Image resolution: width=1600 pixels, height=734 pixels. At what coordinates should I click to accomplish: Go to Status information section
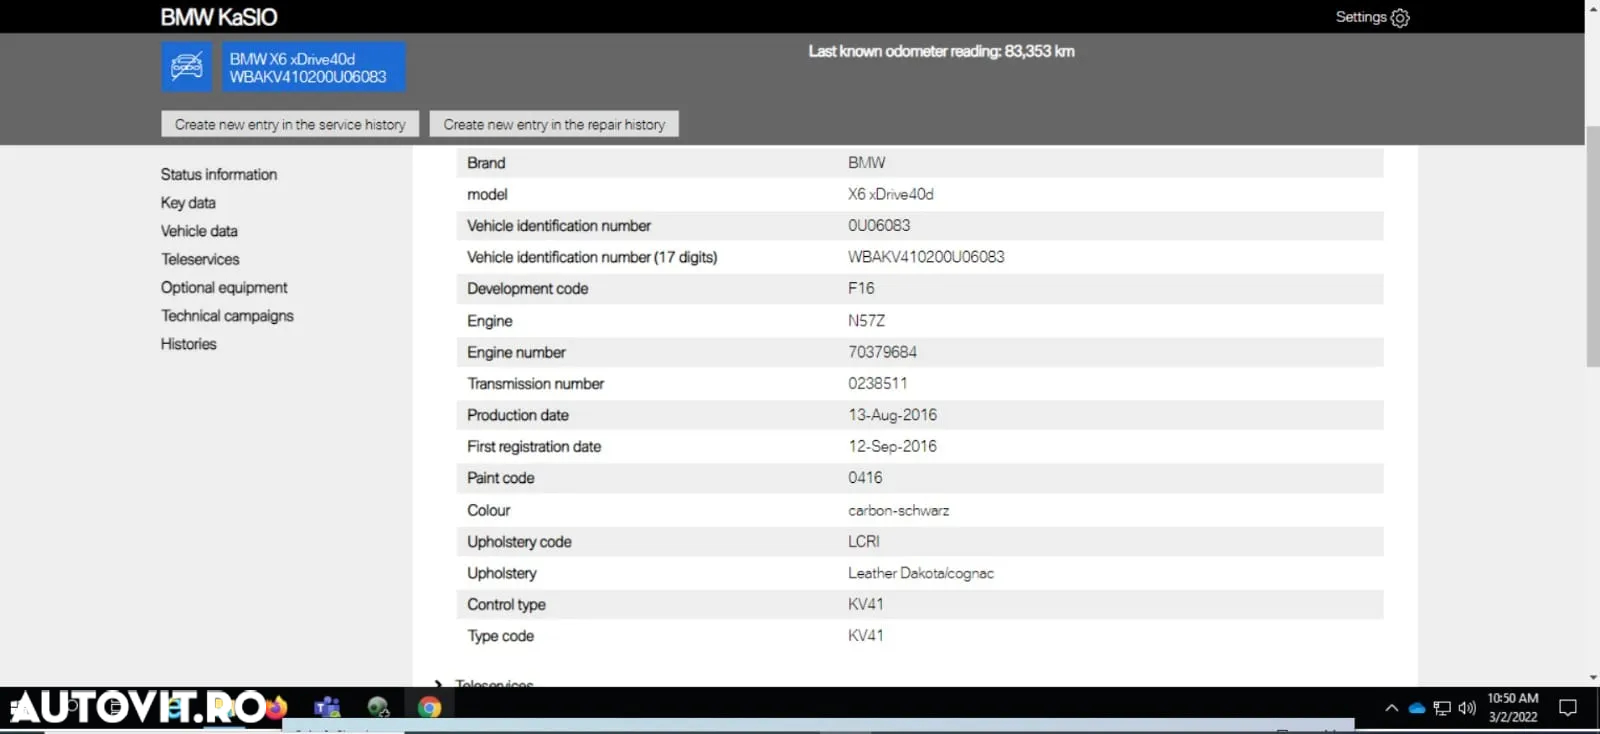[x=219, y=174]
